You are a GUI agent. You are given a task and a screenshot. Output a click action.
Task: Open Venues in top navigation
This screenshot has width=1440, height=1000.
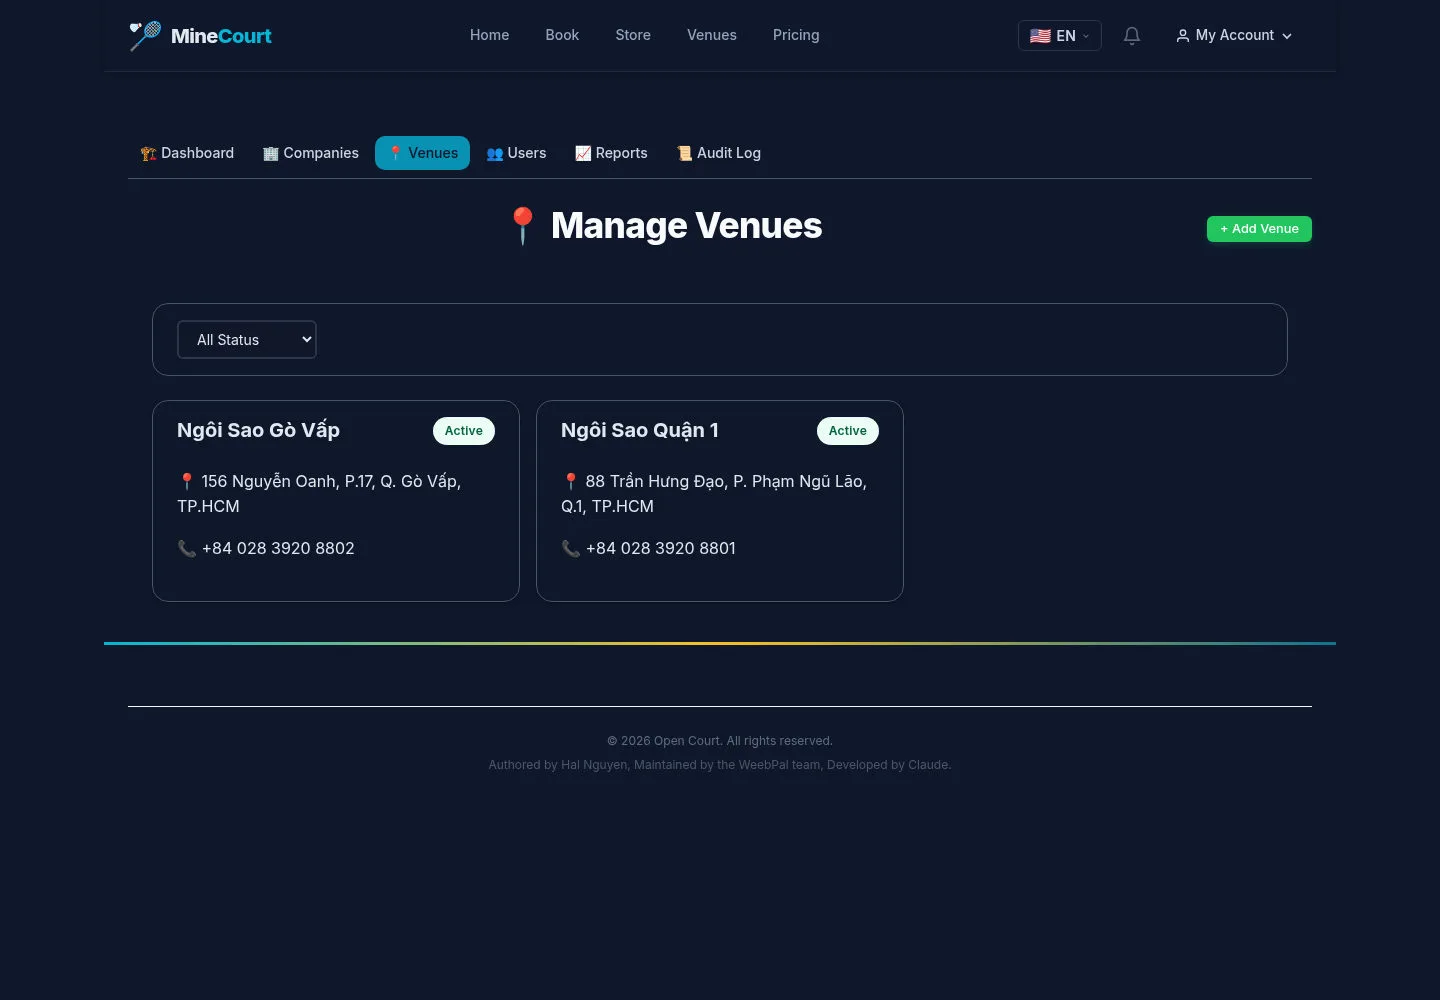click(x=712, y=35)
